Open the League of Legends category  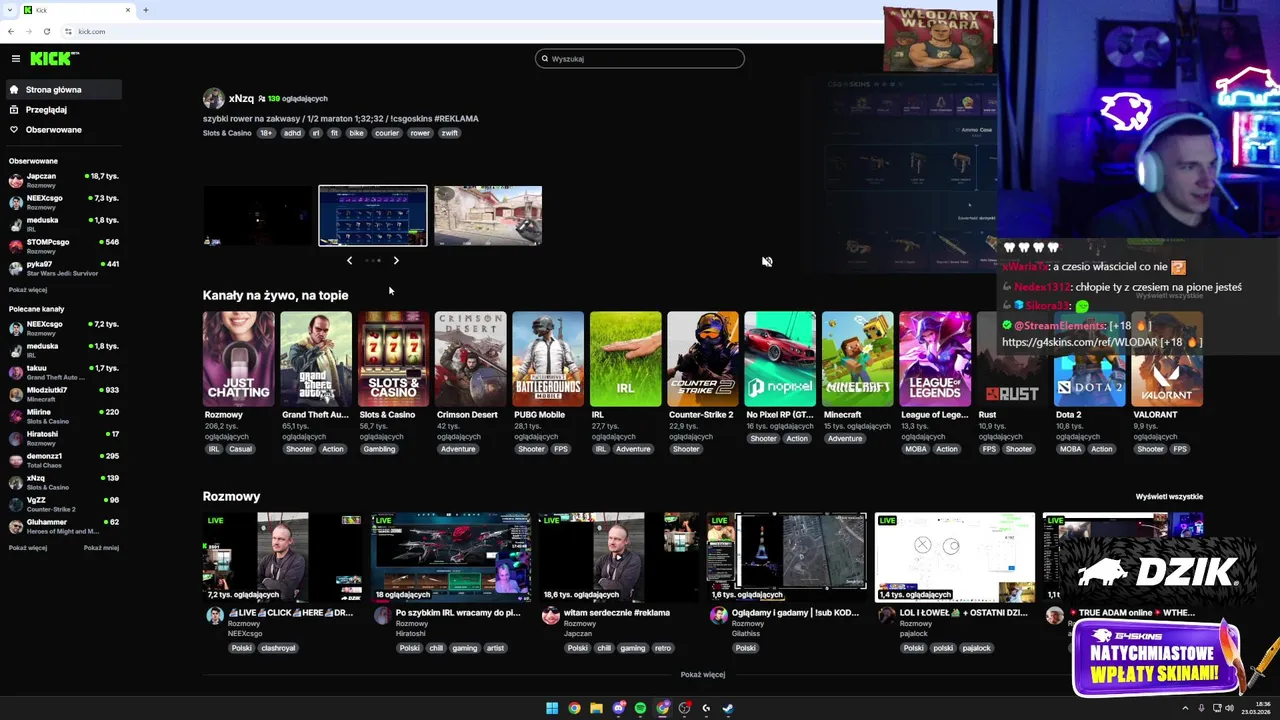click(935, 359)
